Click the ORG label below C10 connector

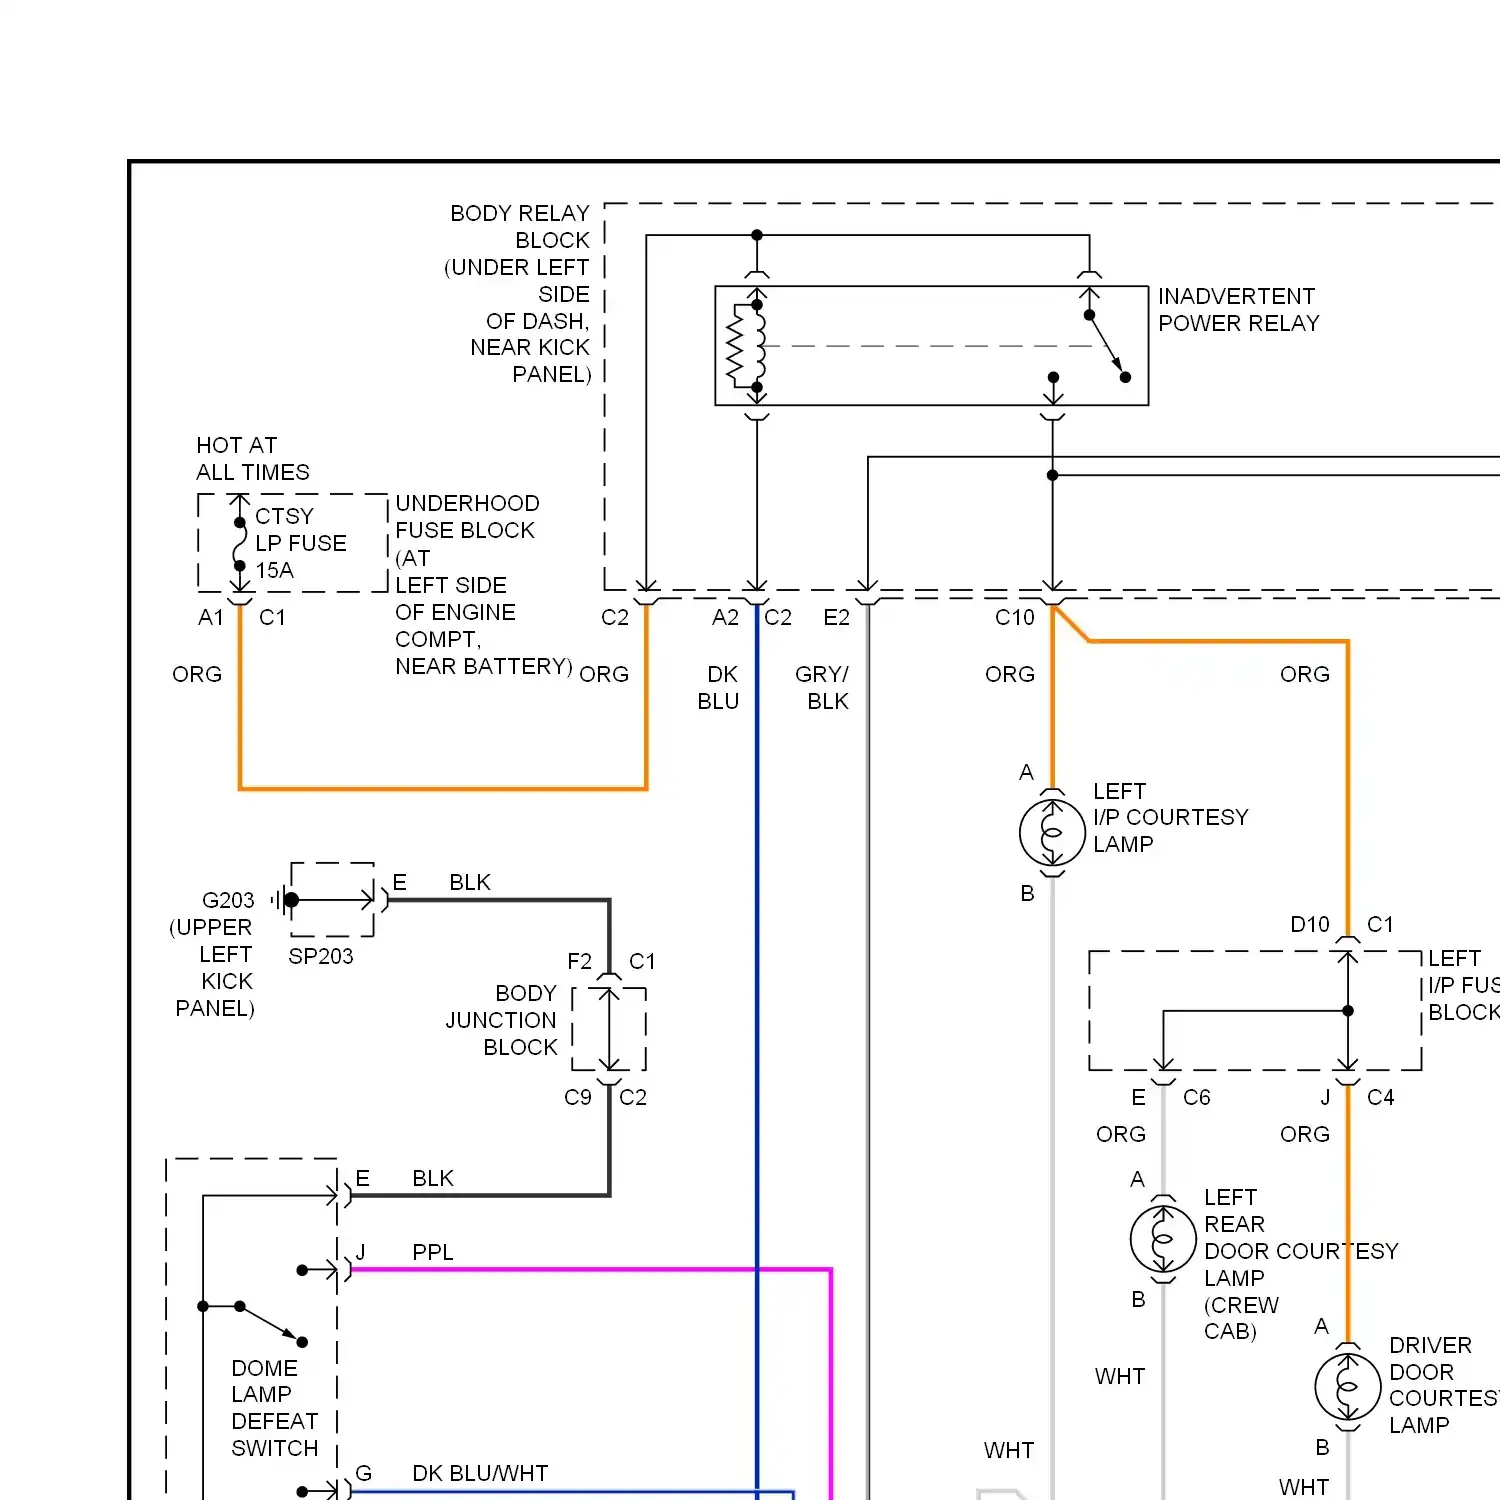tap(1010, 674)
